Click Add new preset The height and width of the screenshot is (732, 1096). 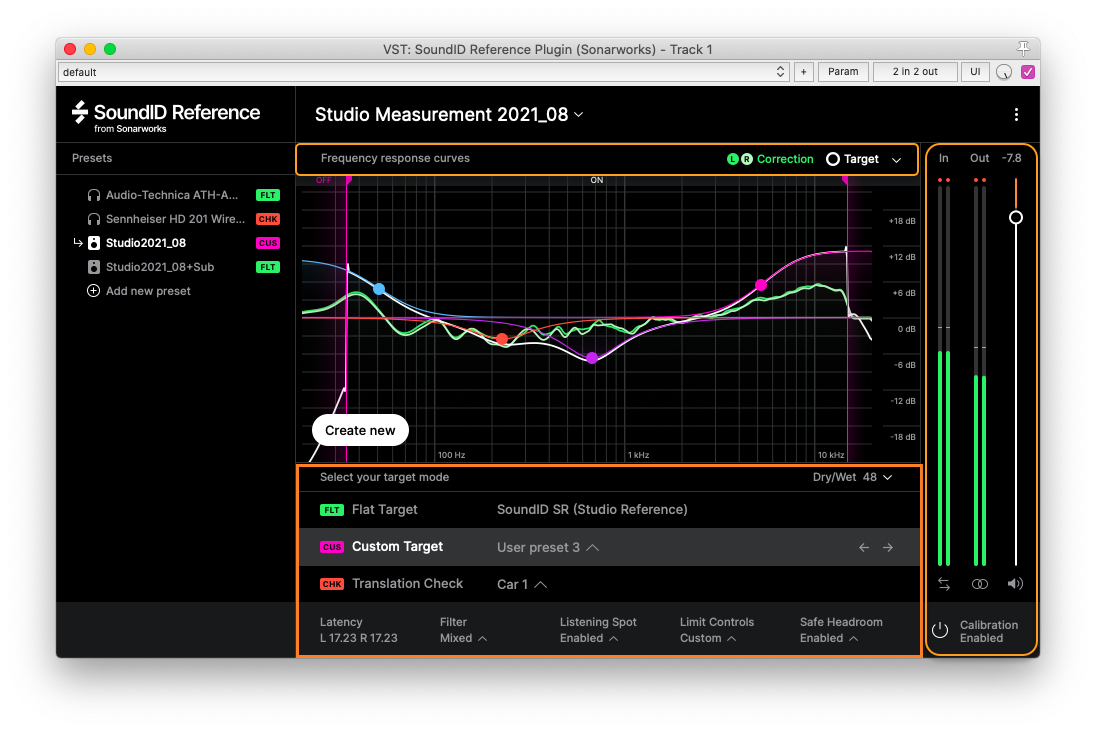pos(147,291)
